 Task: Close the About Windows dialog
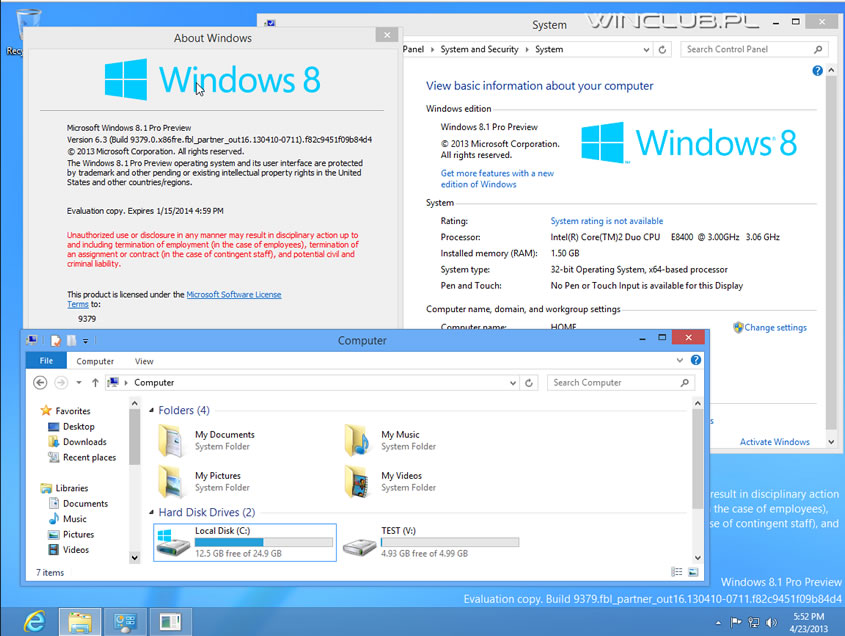(387, 35)
